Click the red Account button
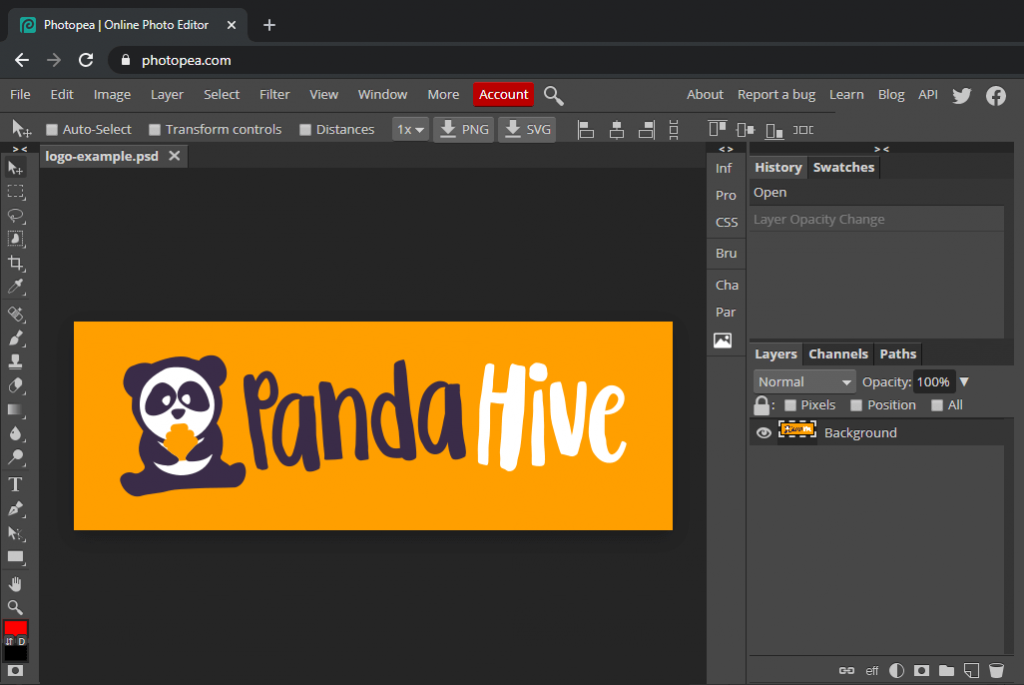The width and height of the screenshot is (1024, 685). coord(503,95)
